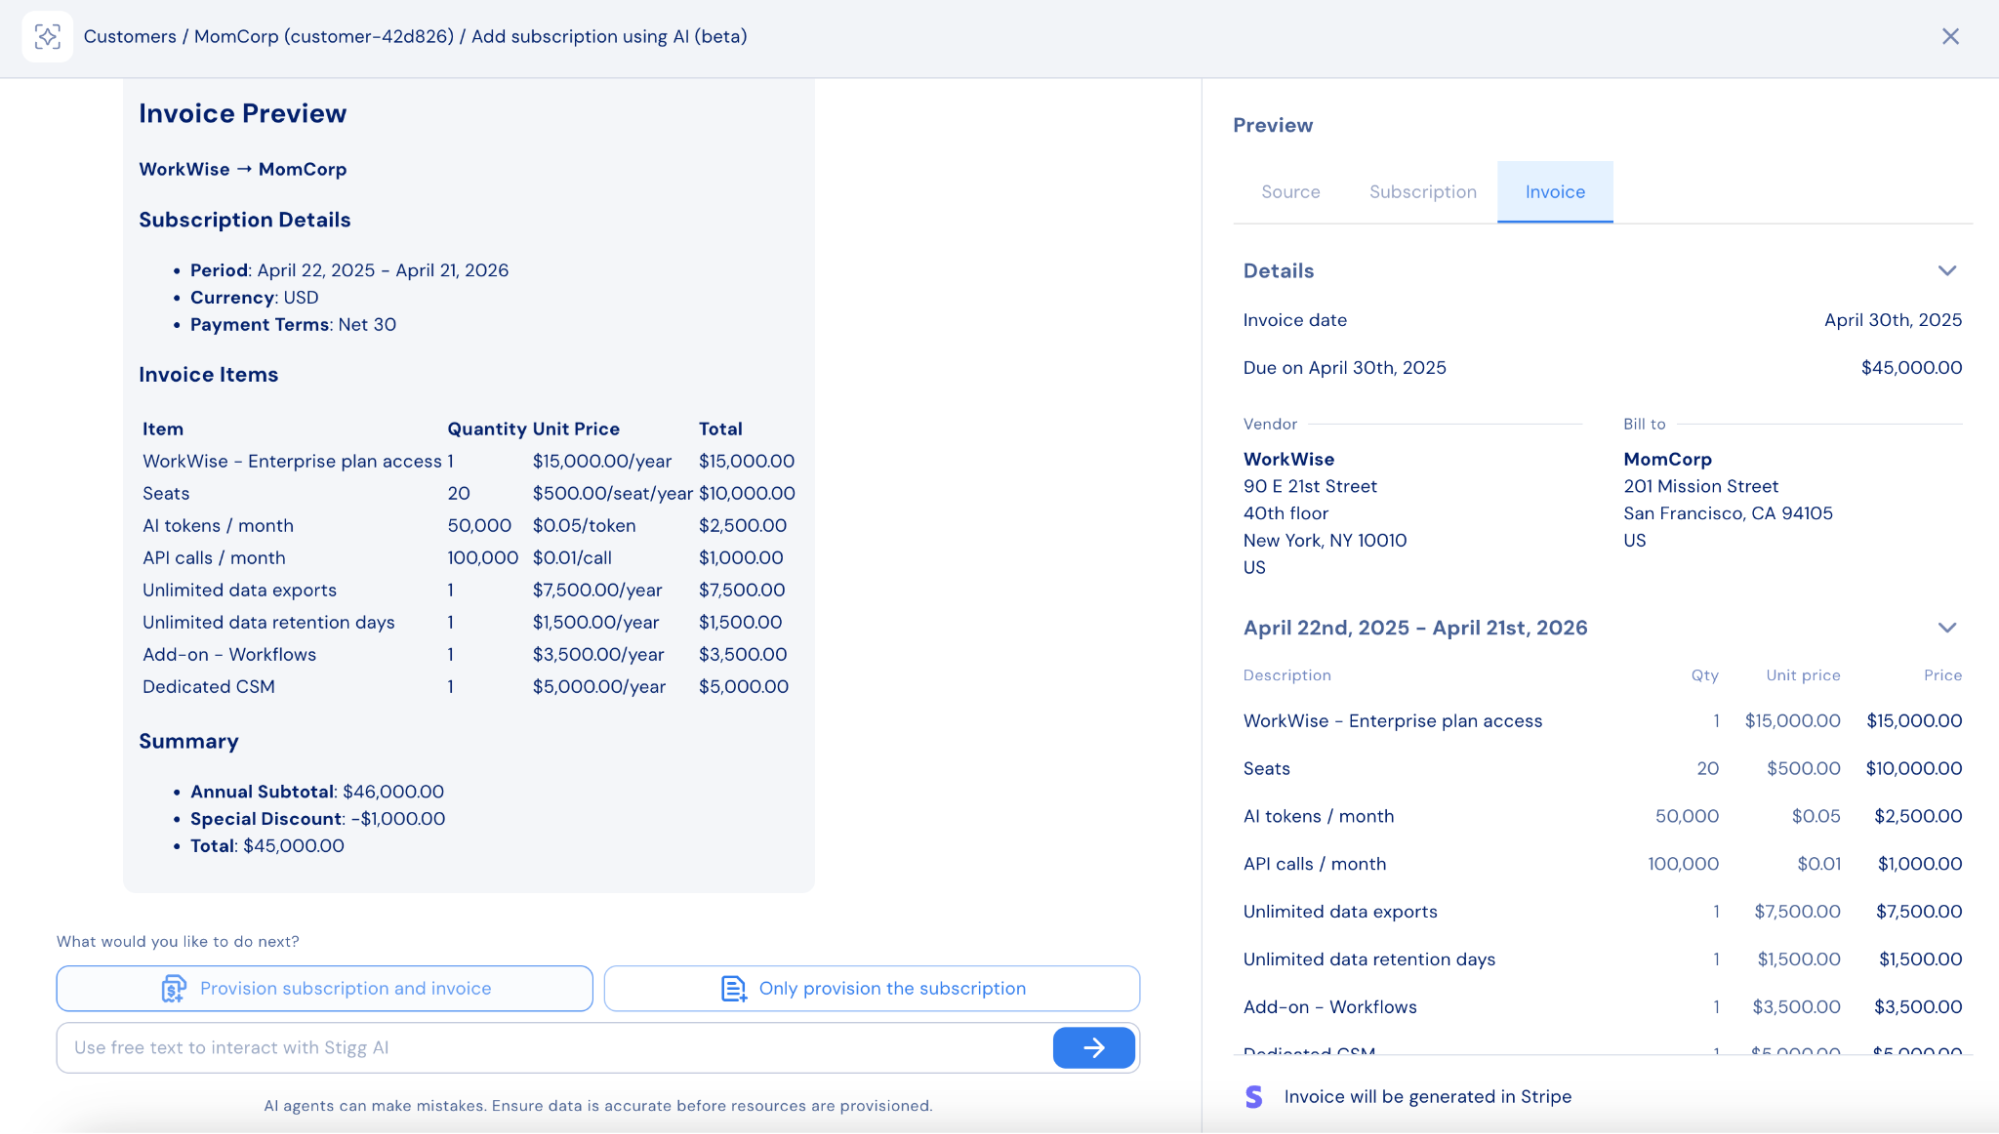Click the document icon on Only provision button

(x=733, y=988)
